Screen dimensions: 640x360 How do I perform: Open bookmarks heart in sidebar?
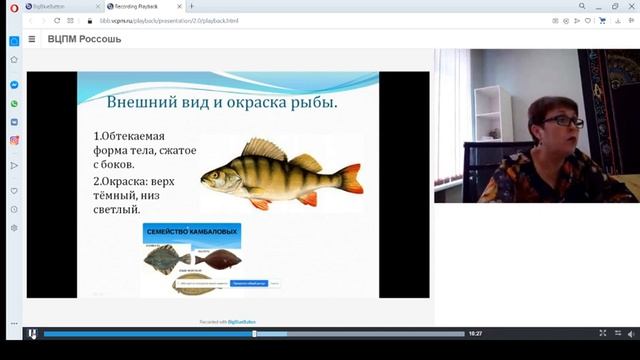pos(14,191)
